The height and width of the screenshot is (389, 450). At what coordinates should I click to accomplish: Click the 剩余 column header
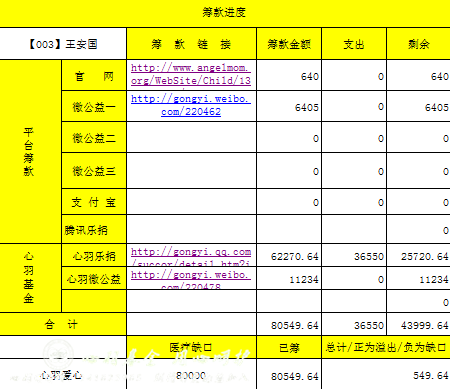[419, 44]
